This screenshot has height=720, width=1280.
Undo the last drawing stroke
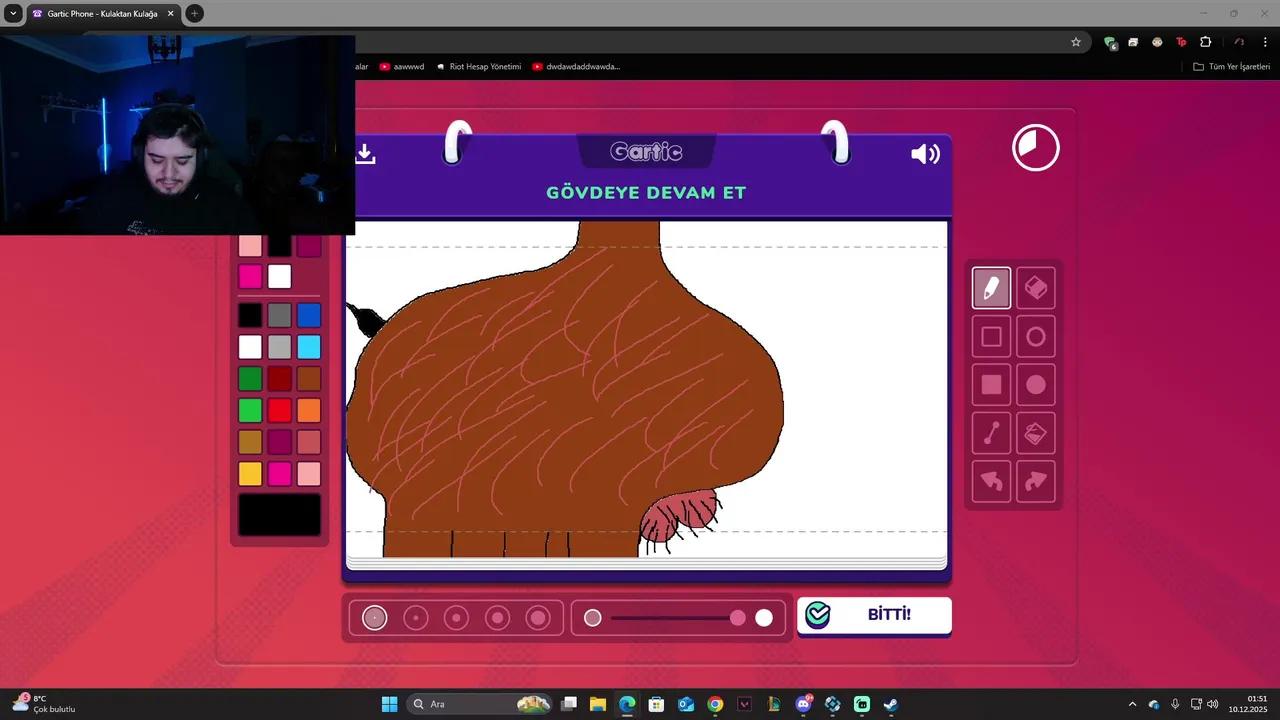pyautogui.click(x=991, y=481)
